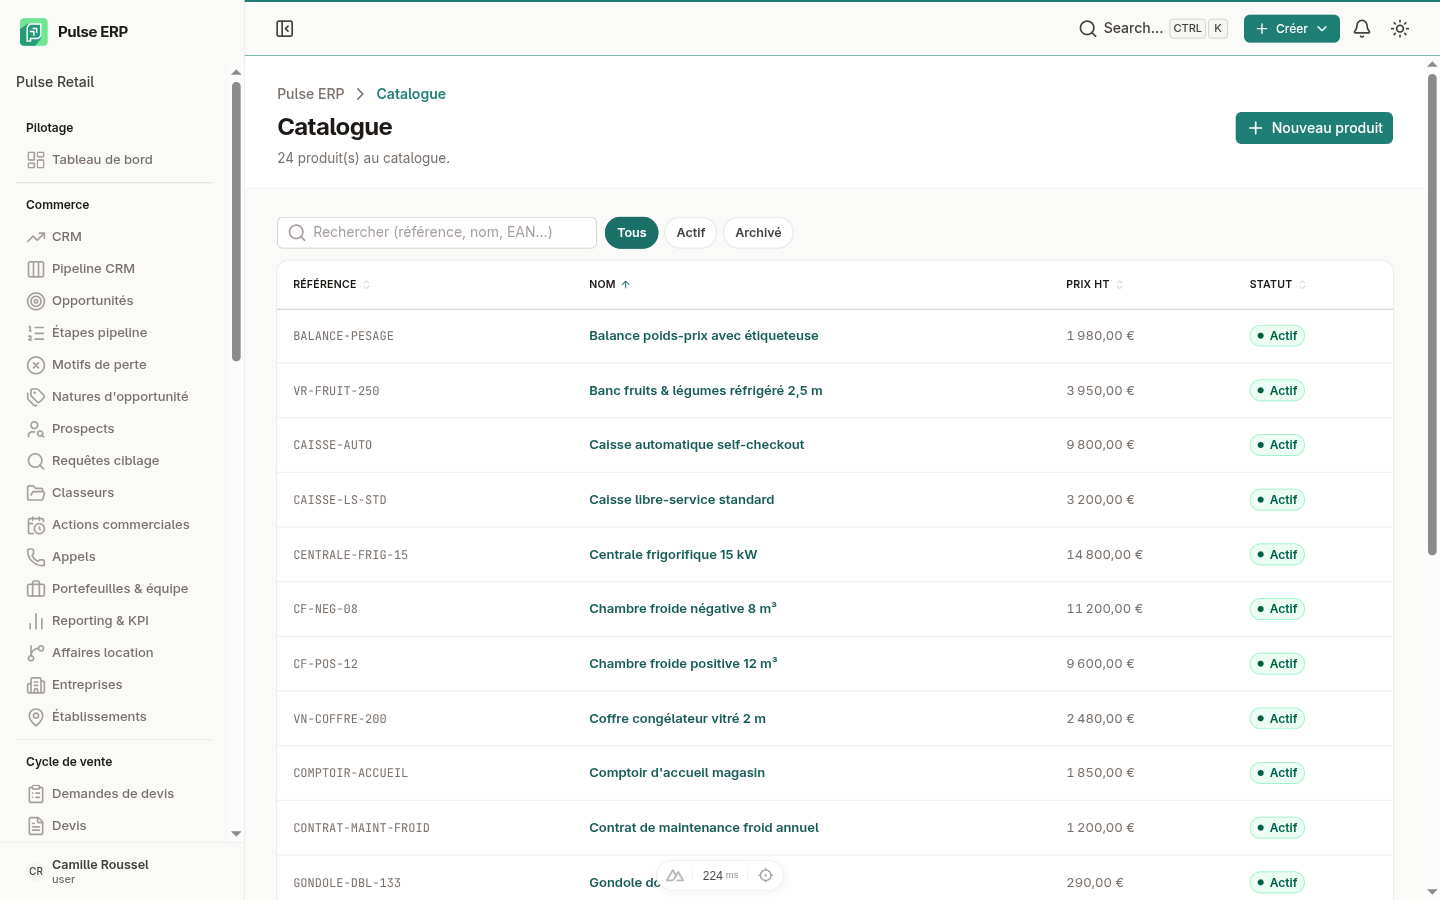Click the sidebar scrollbar thumb

pos(237,222)
